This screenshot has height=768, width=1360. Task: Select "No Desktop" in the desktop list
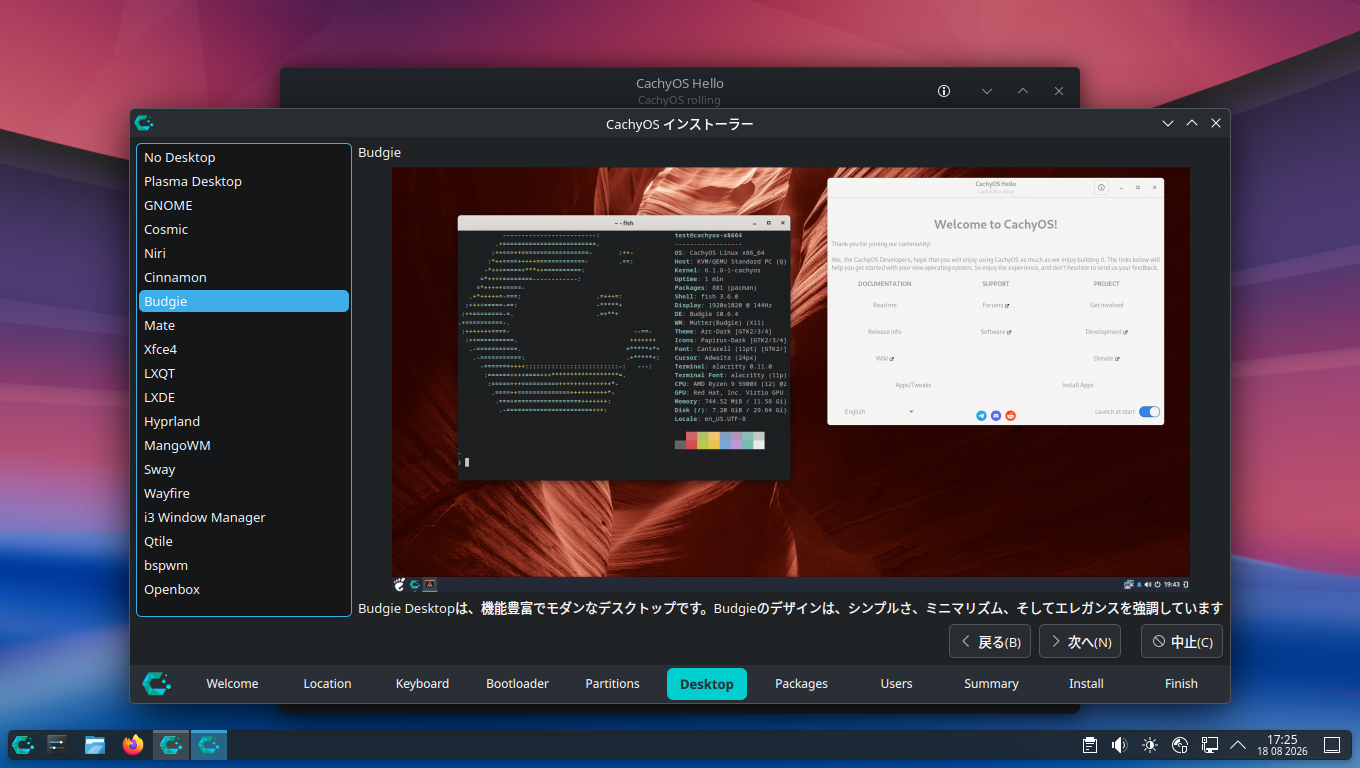point(244,157)
